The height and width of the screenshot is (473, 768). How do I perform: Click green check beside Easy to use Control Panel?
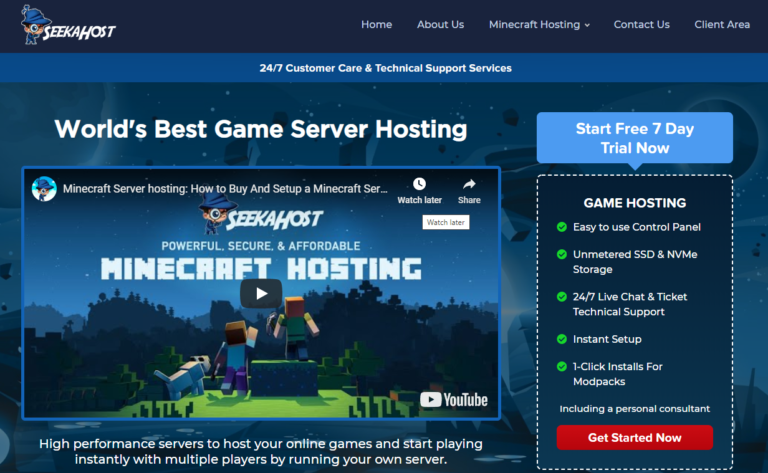561,227
